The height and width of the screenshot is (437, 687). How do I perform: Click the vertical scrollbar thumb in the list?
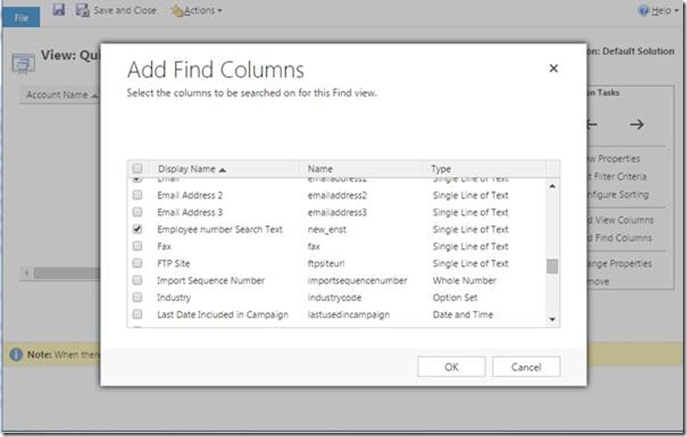coord(552,265)
